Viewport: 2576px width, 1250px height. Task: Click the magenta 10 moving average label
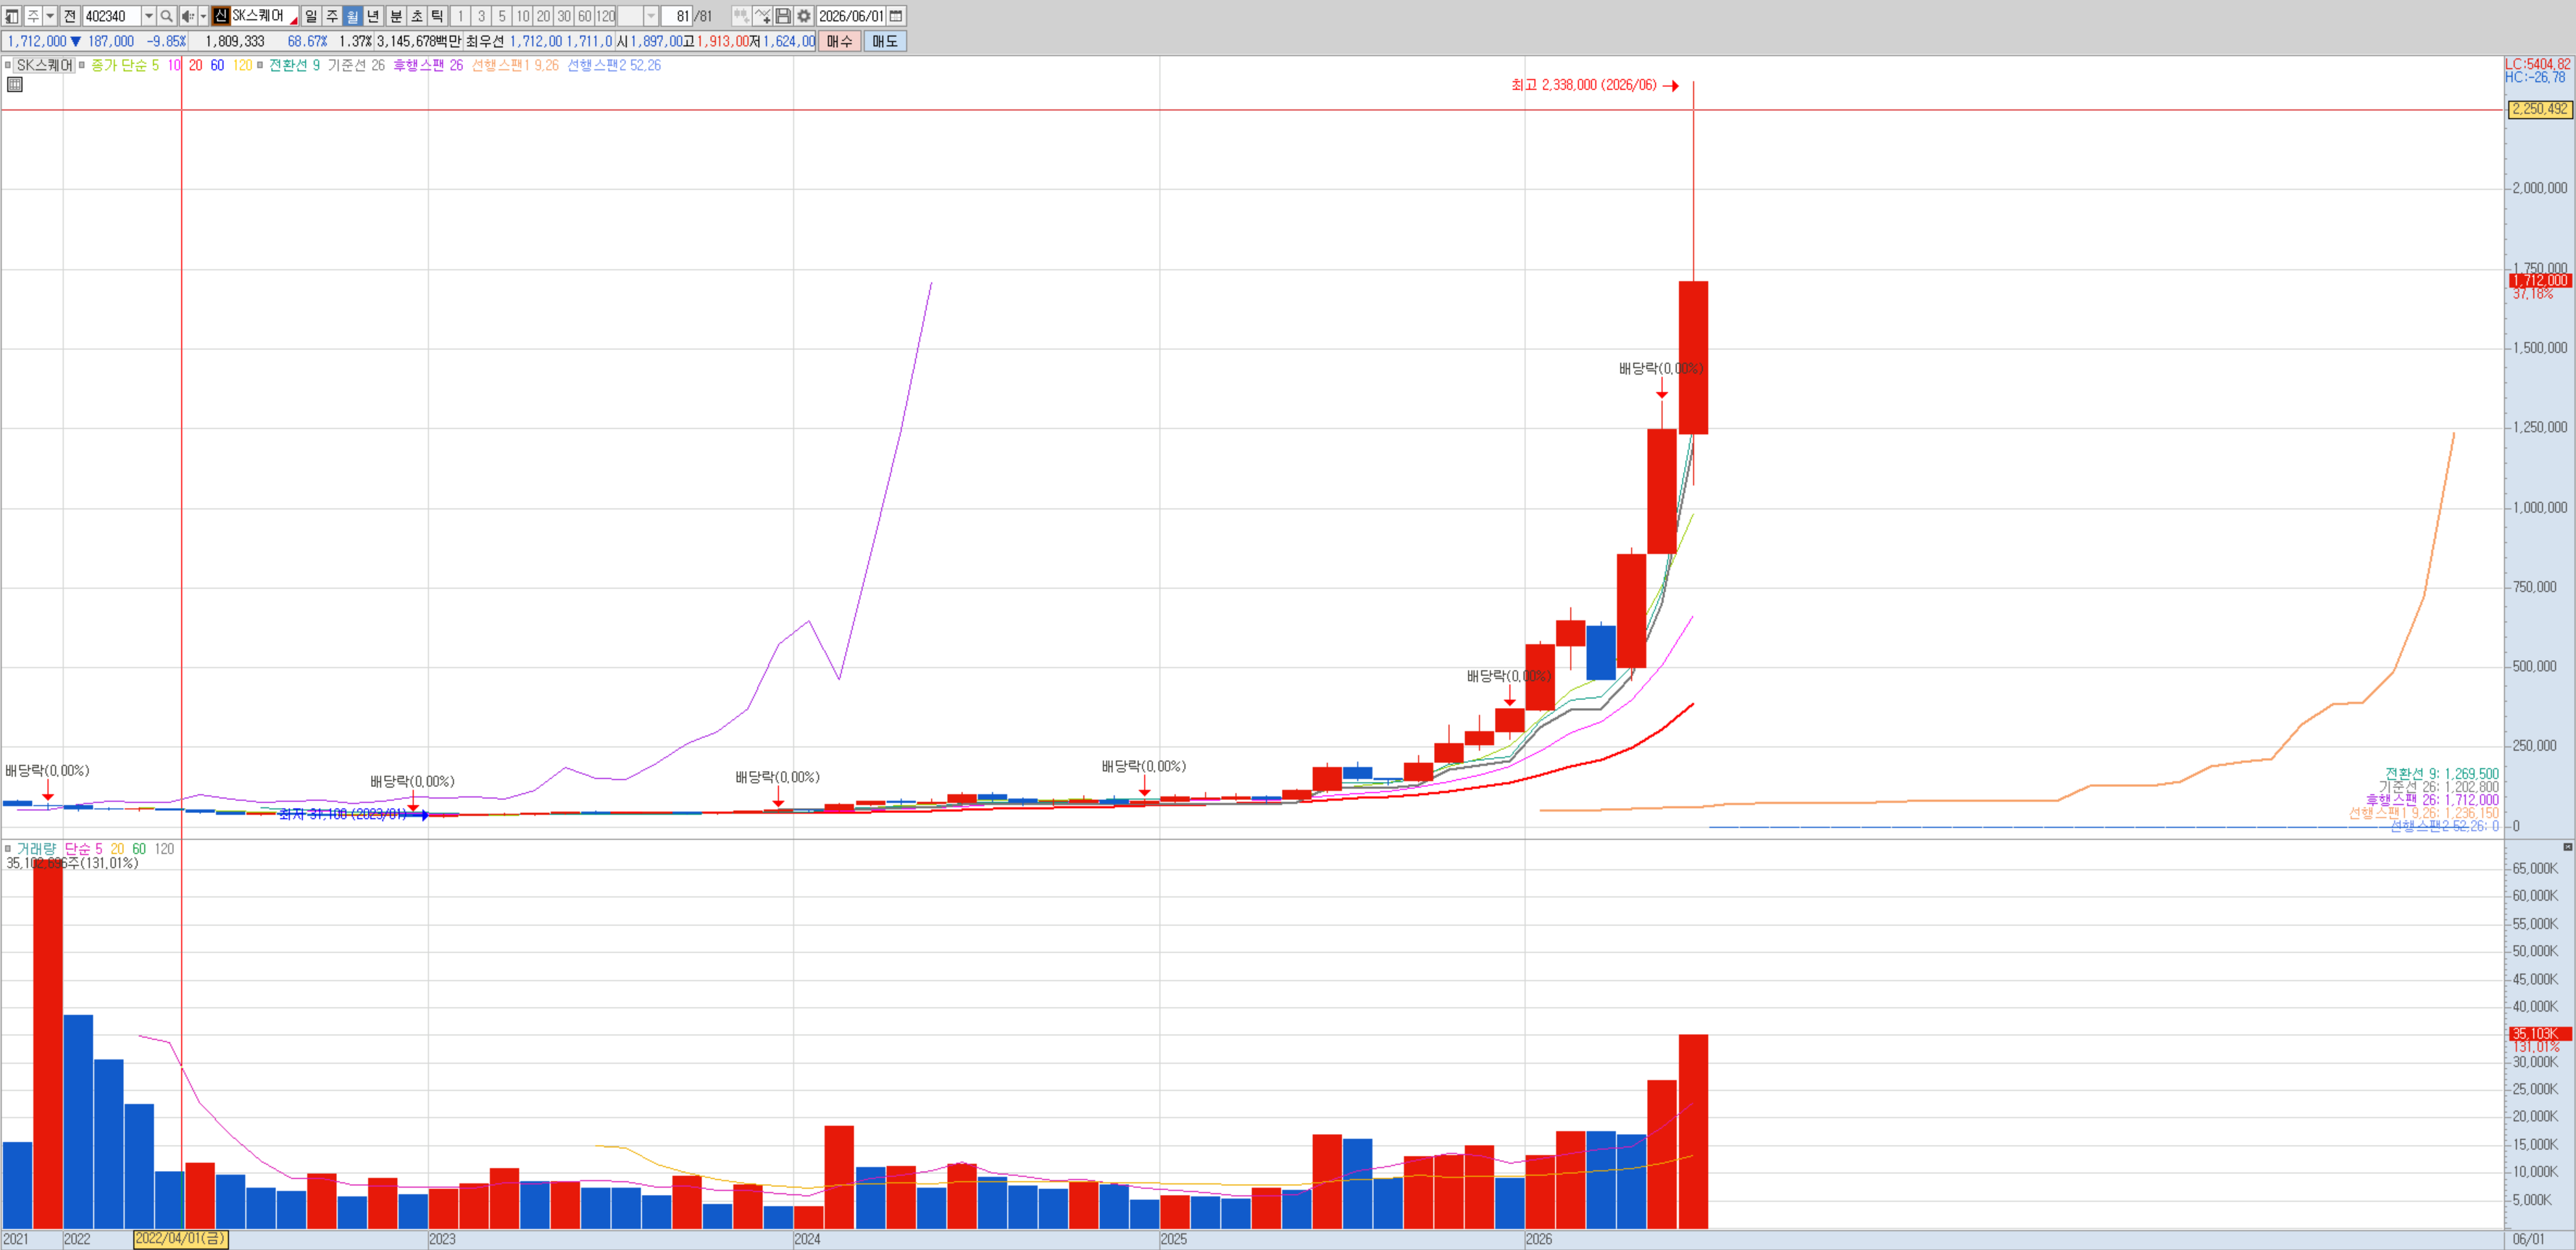pyautogui.click(x=174, y=65)
